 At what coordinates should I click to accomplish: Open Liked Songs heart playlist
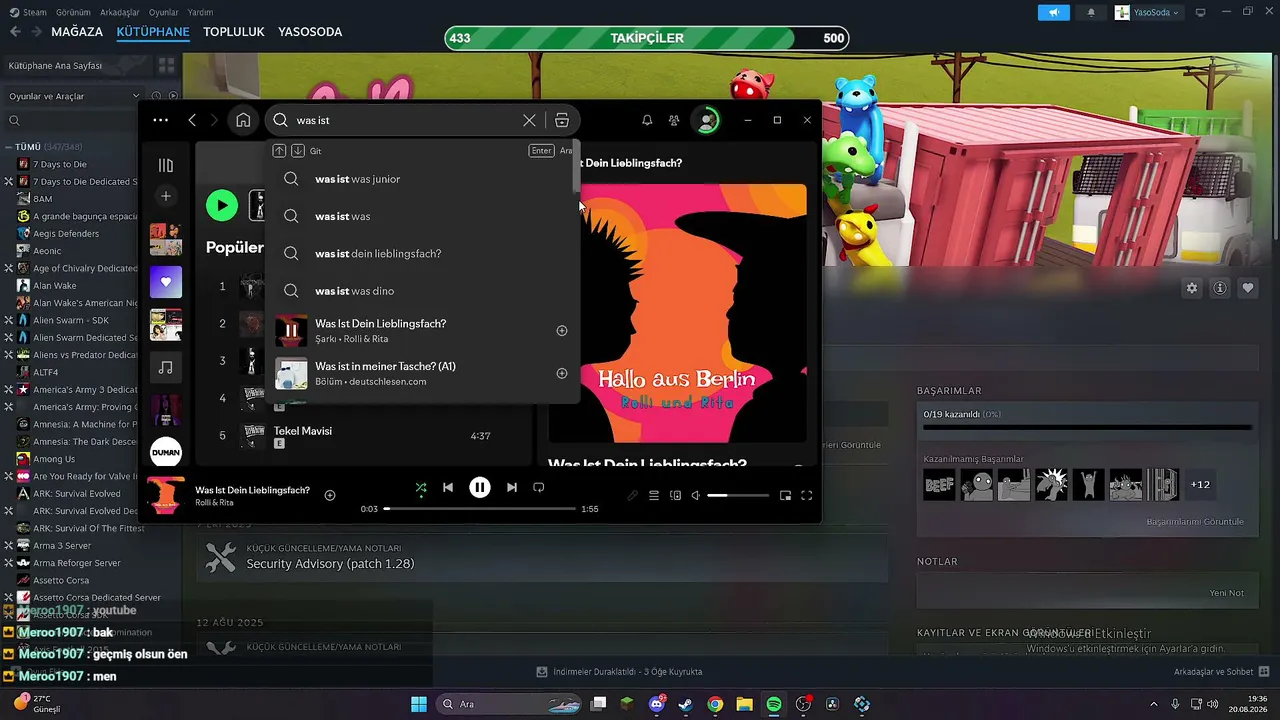pos(166,282)
